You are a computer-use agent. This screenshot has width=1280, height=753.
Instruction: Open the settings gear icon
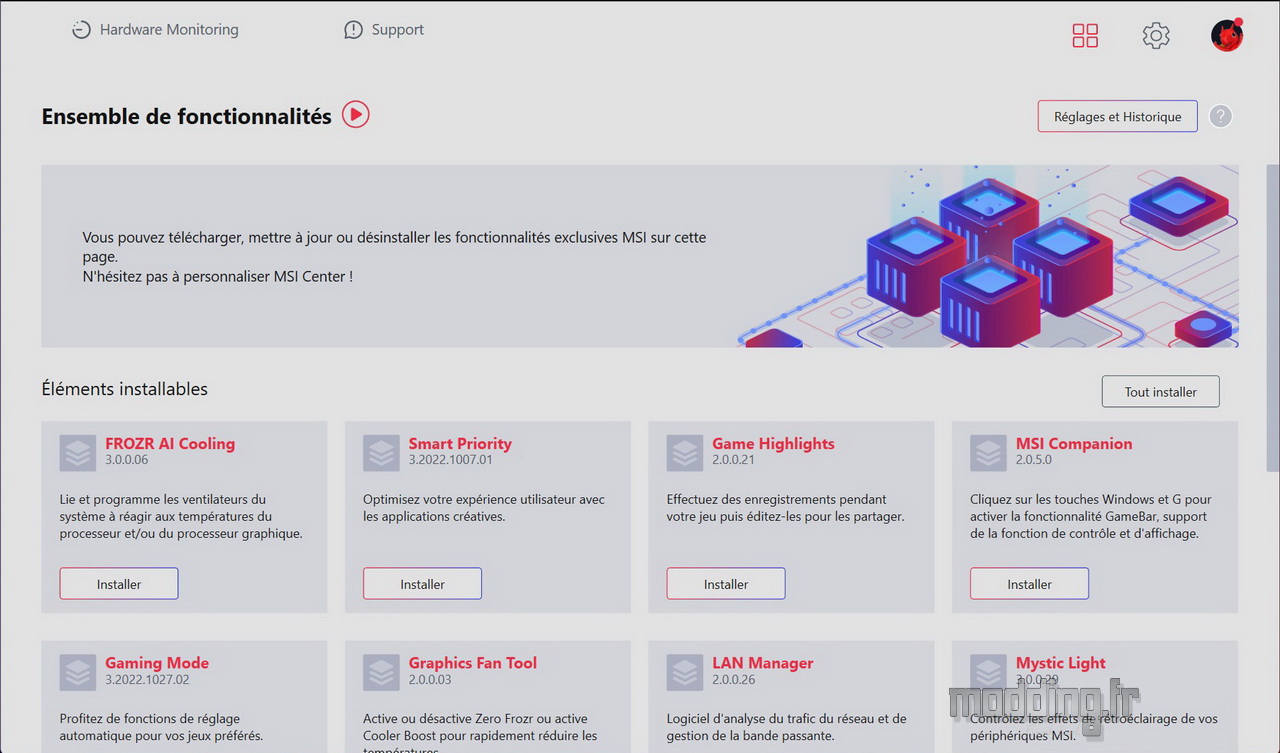point(1156,36)
